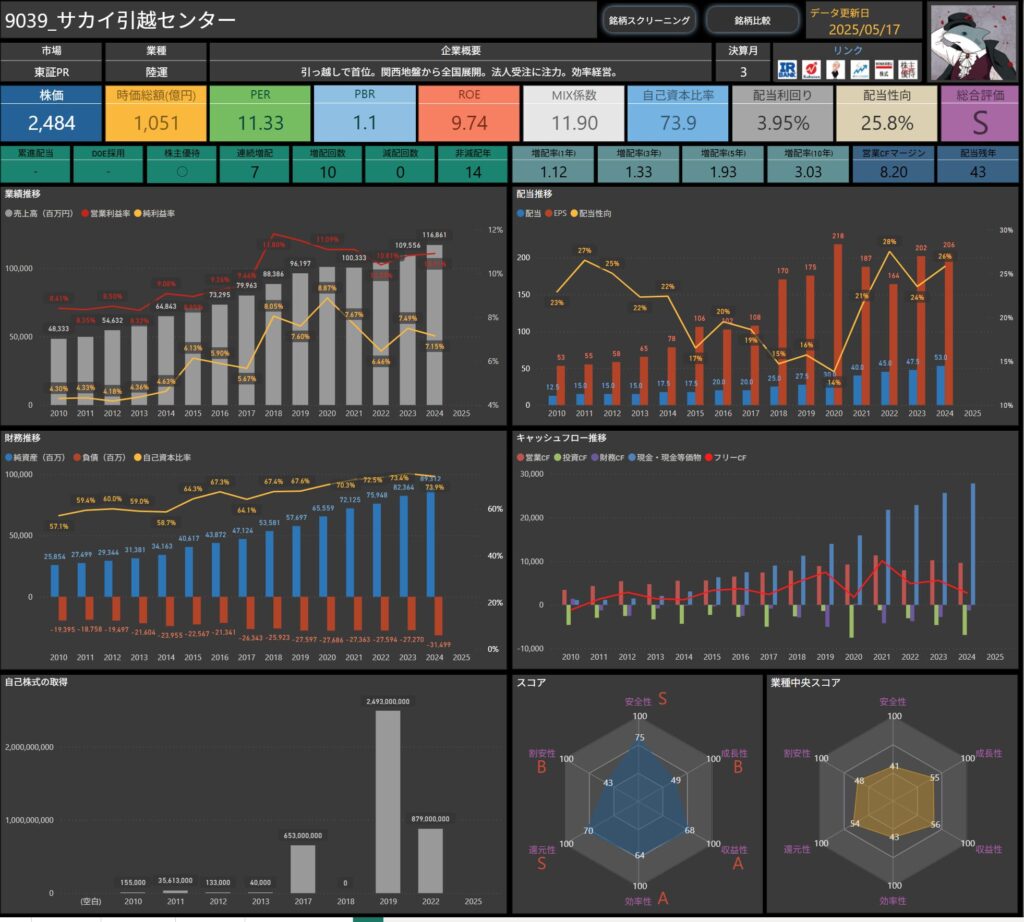Click the 2023 net assets bar labeled 82,364
The height and width of the screenshot is (922, 1024).
[404, 547]
